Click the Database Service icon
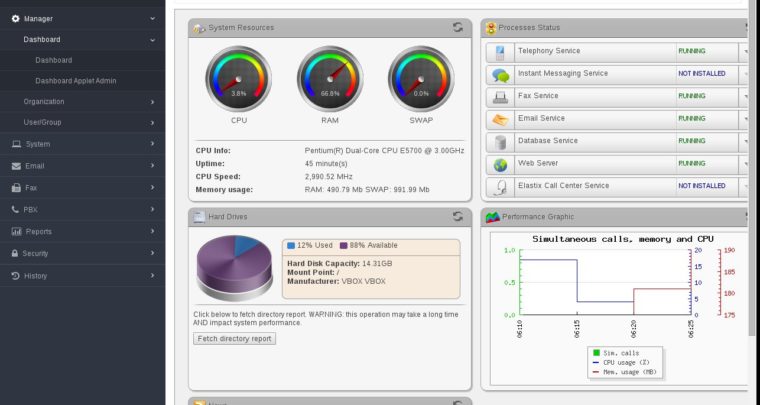 [499, 141]
